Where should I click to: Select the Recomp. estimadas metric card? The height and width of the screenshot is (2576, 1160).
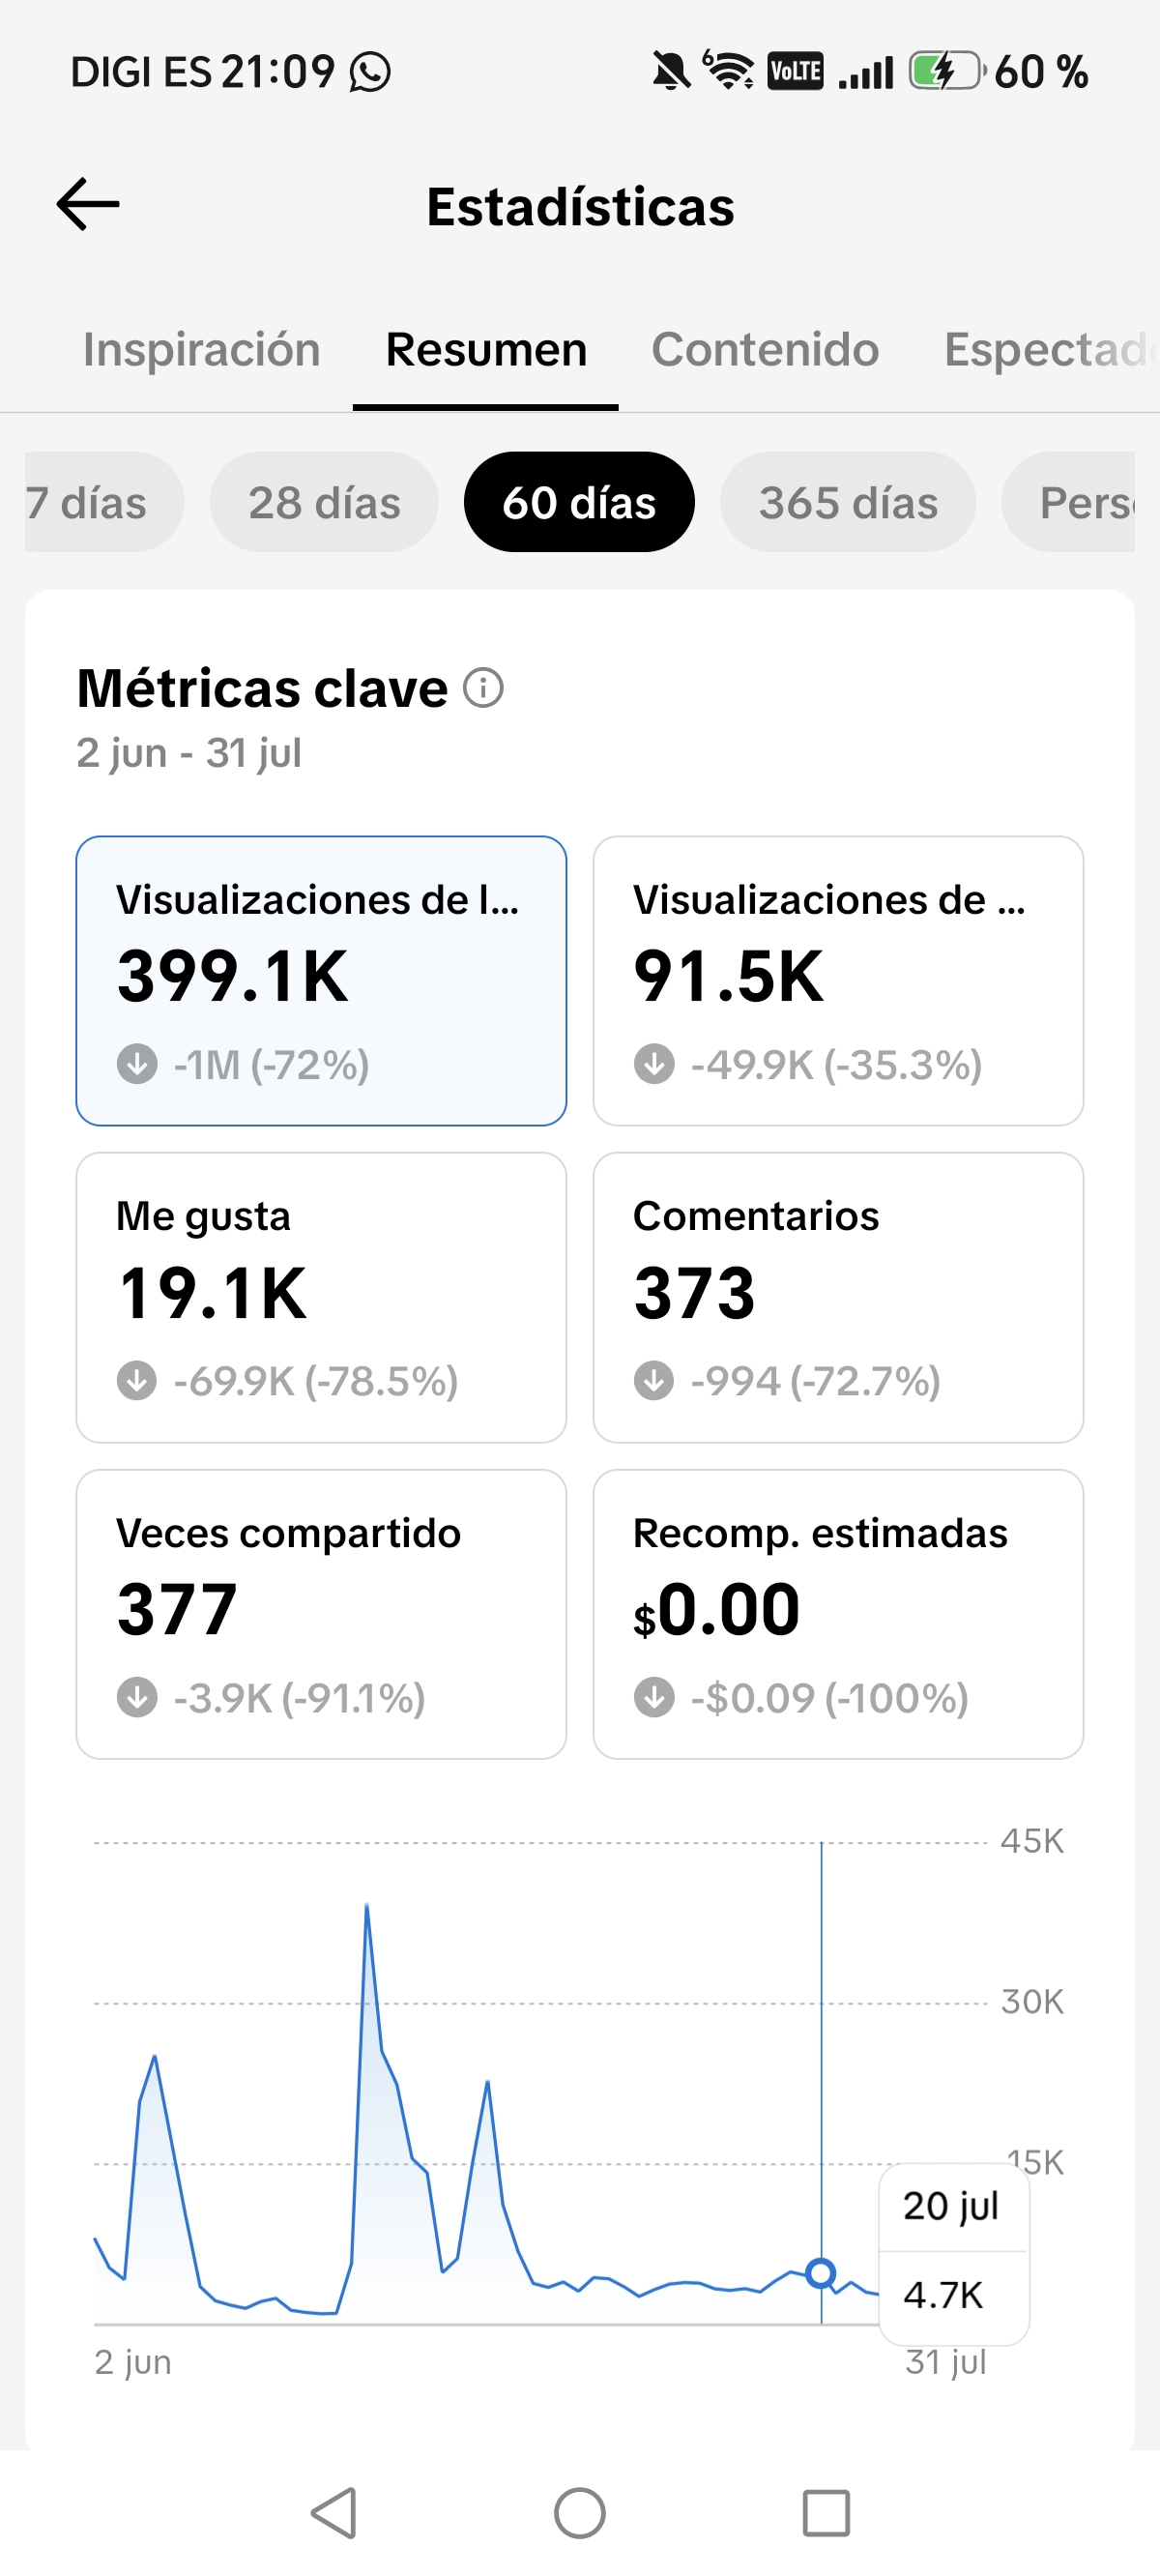coord(838,1614)
